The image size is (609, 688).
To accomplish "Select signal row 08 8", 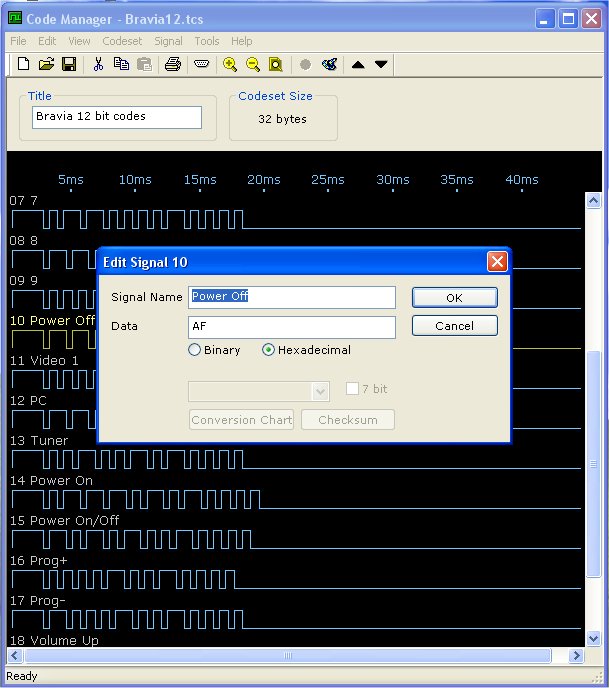I will pos(23,241).
